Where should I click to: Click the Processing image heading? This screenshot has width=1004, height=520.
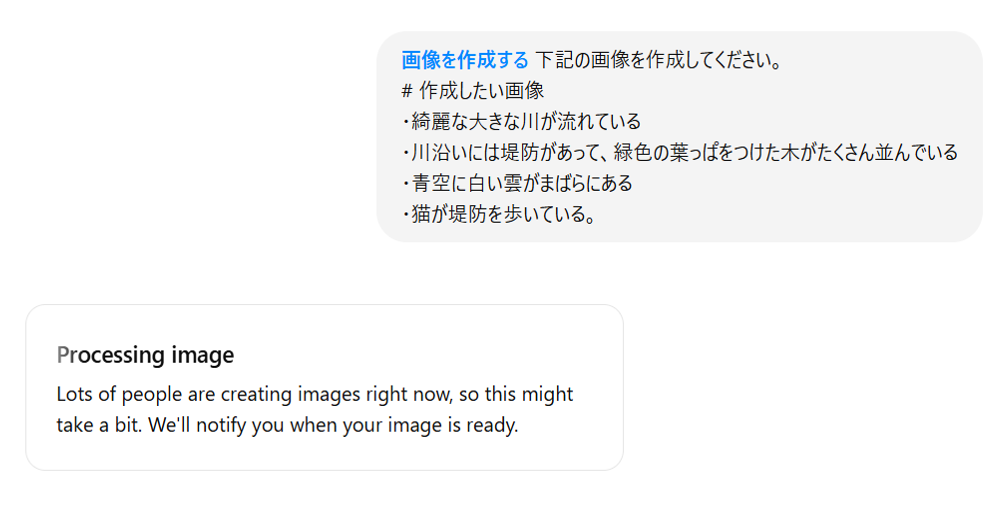tap(145, 355)
